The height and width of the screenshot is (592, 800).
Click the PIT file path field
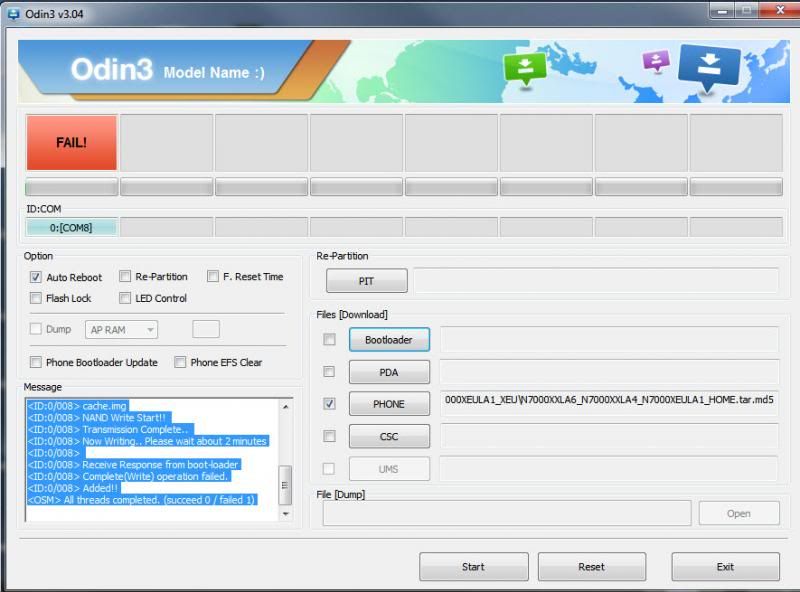click(x=596, y=280)
